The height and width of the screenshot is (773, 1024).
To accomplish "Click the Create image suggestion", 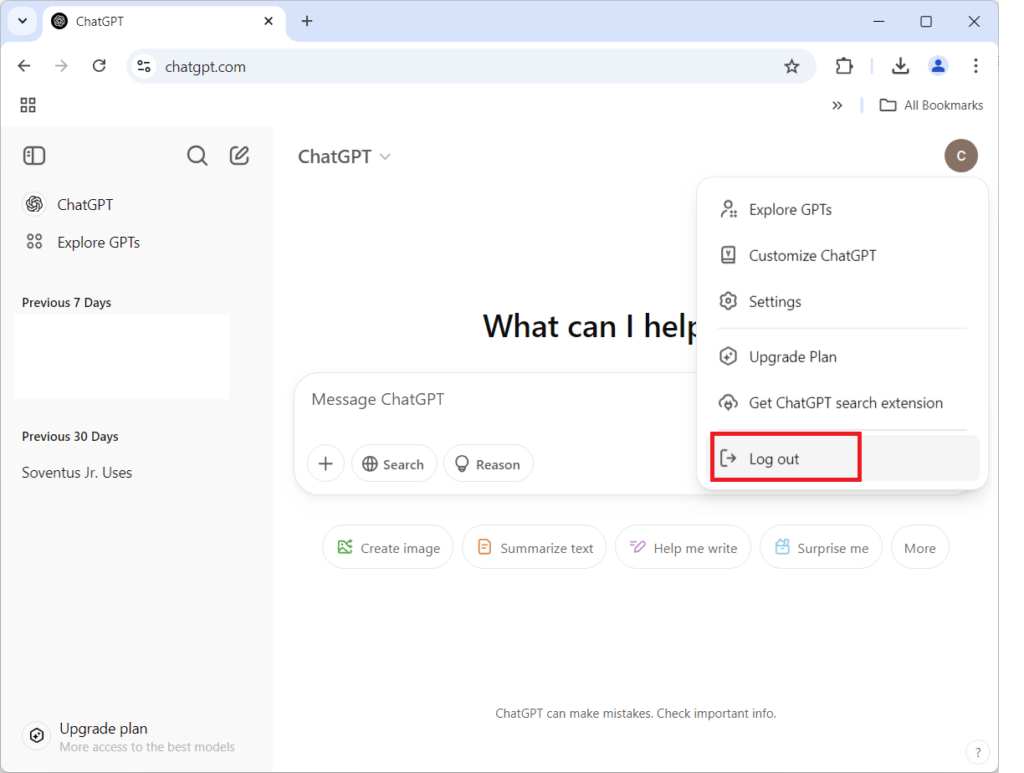I will click(388, 547).
